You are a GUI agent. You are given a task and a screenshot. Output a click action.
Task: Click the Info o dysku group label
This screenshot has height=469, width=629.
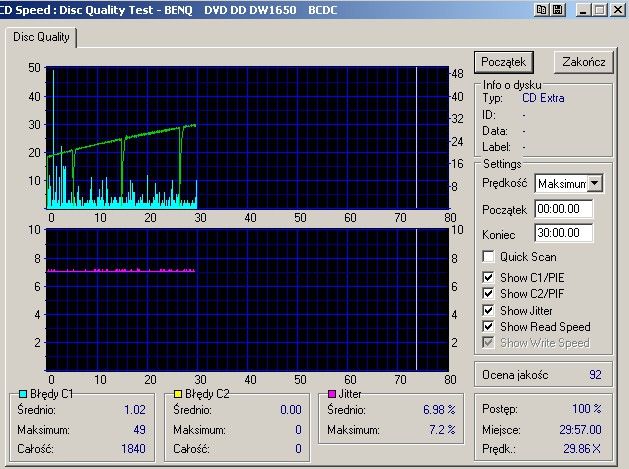pyautogui.click(x=512, y=85)
